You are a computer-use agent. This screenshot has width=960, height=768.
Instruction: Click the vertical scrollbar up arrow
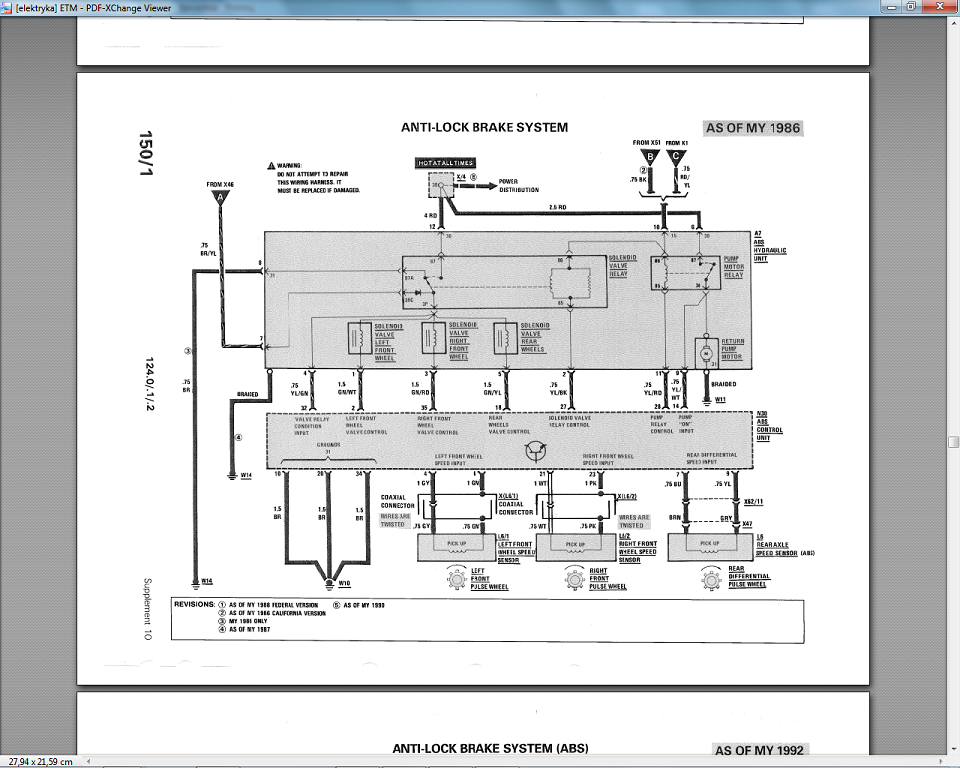[953, 24]
